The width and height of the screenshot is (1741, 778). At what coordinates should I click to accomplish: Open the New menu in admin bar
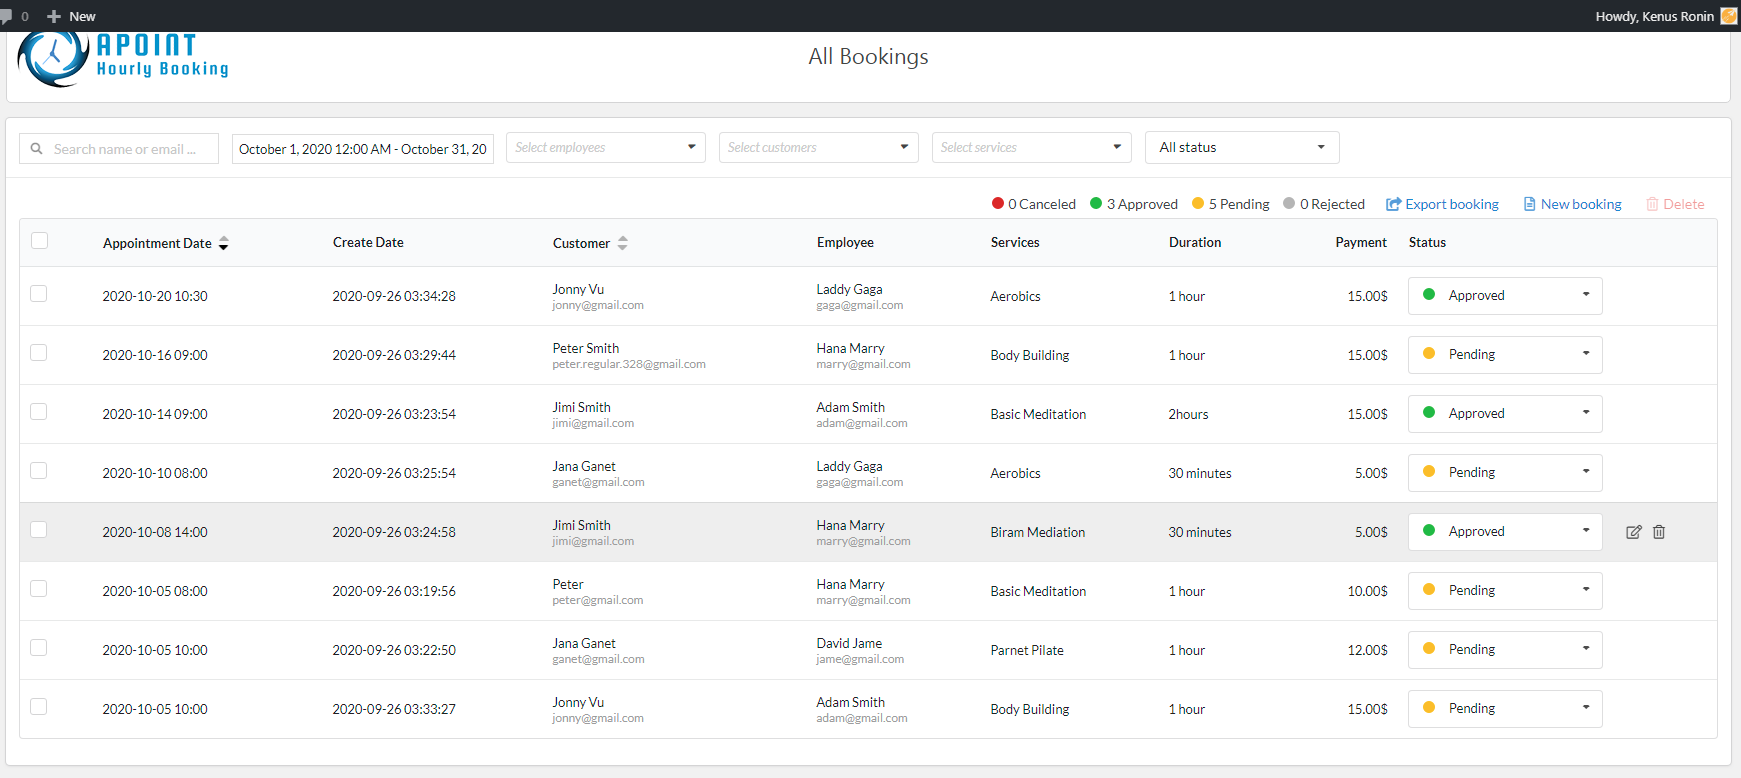72,16
